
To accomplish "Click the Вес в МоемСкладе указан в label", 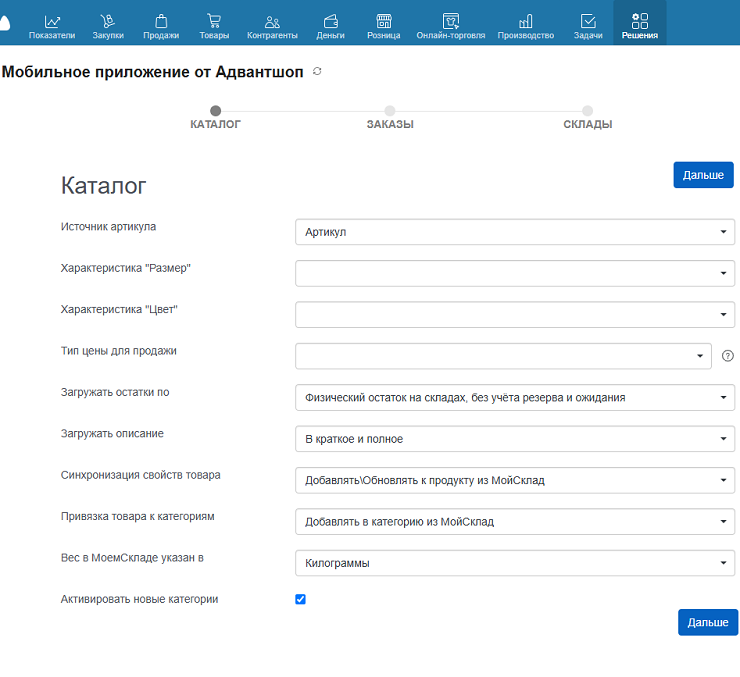I will [132, 558].
